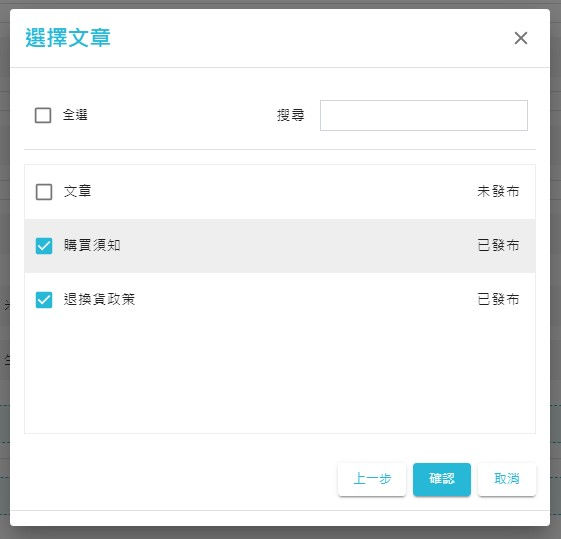Select the 購買須知 article title
The image size is (561, 539).
pyautogui.click(x=92, y=245)
